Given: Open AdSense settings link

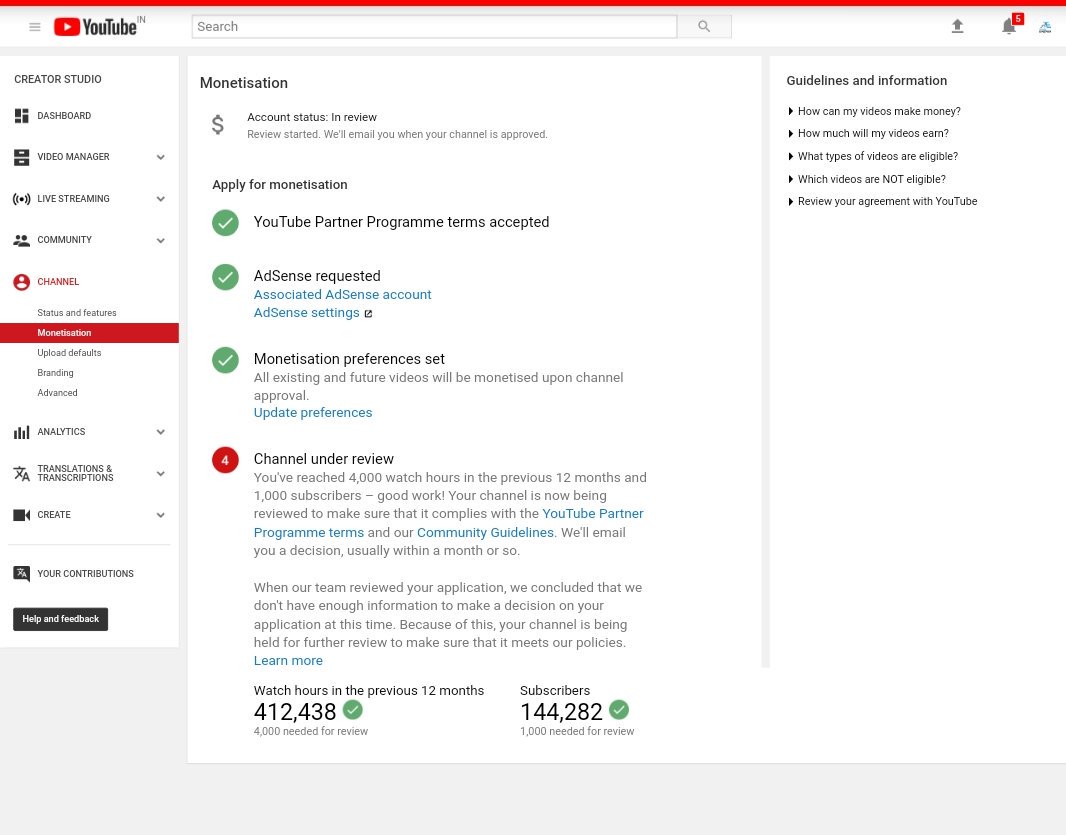Looking at the screenshot, I should coord(307,313).
